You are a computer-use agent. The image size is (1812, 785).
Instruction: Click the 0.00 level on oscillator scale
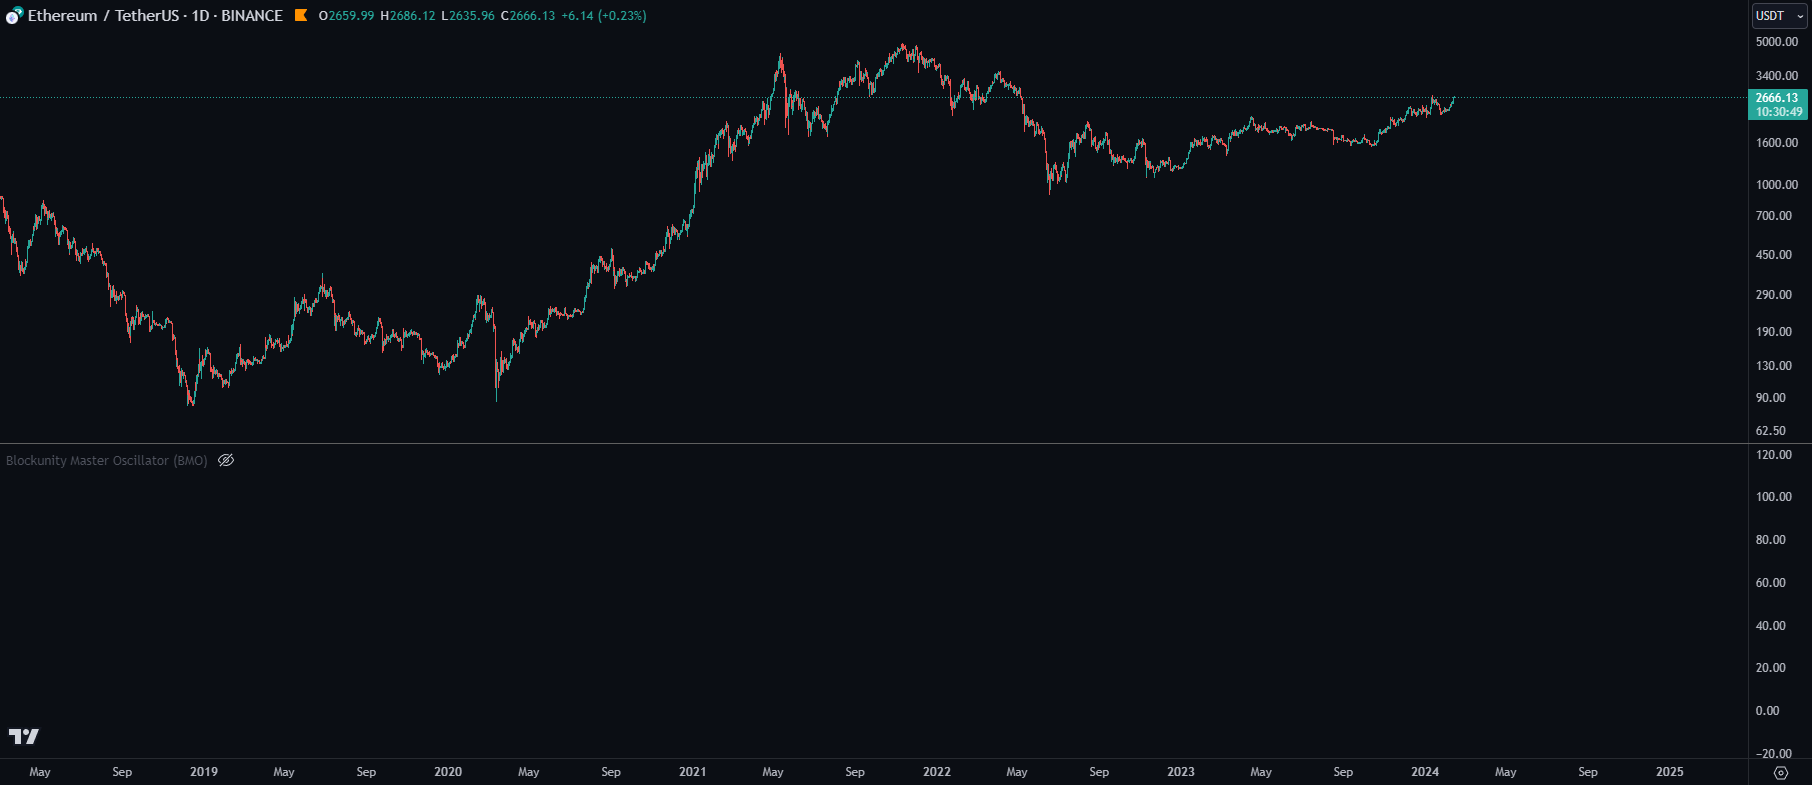1767,711
